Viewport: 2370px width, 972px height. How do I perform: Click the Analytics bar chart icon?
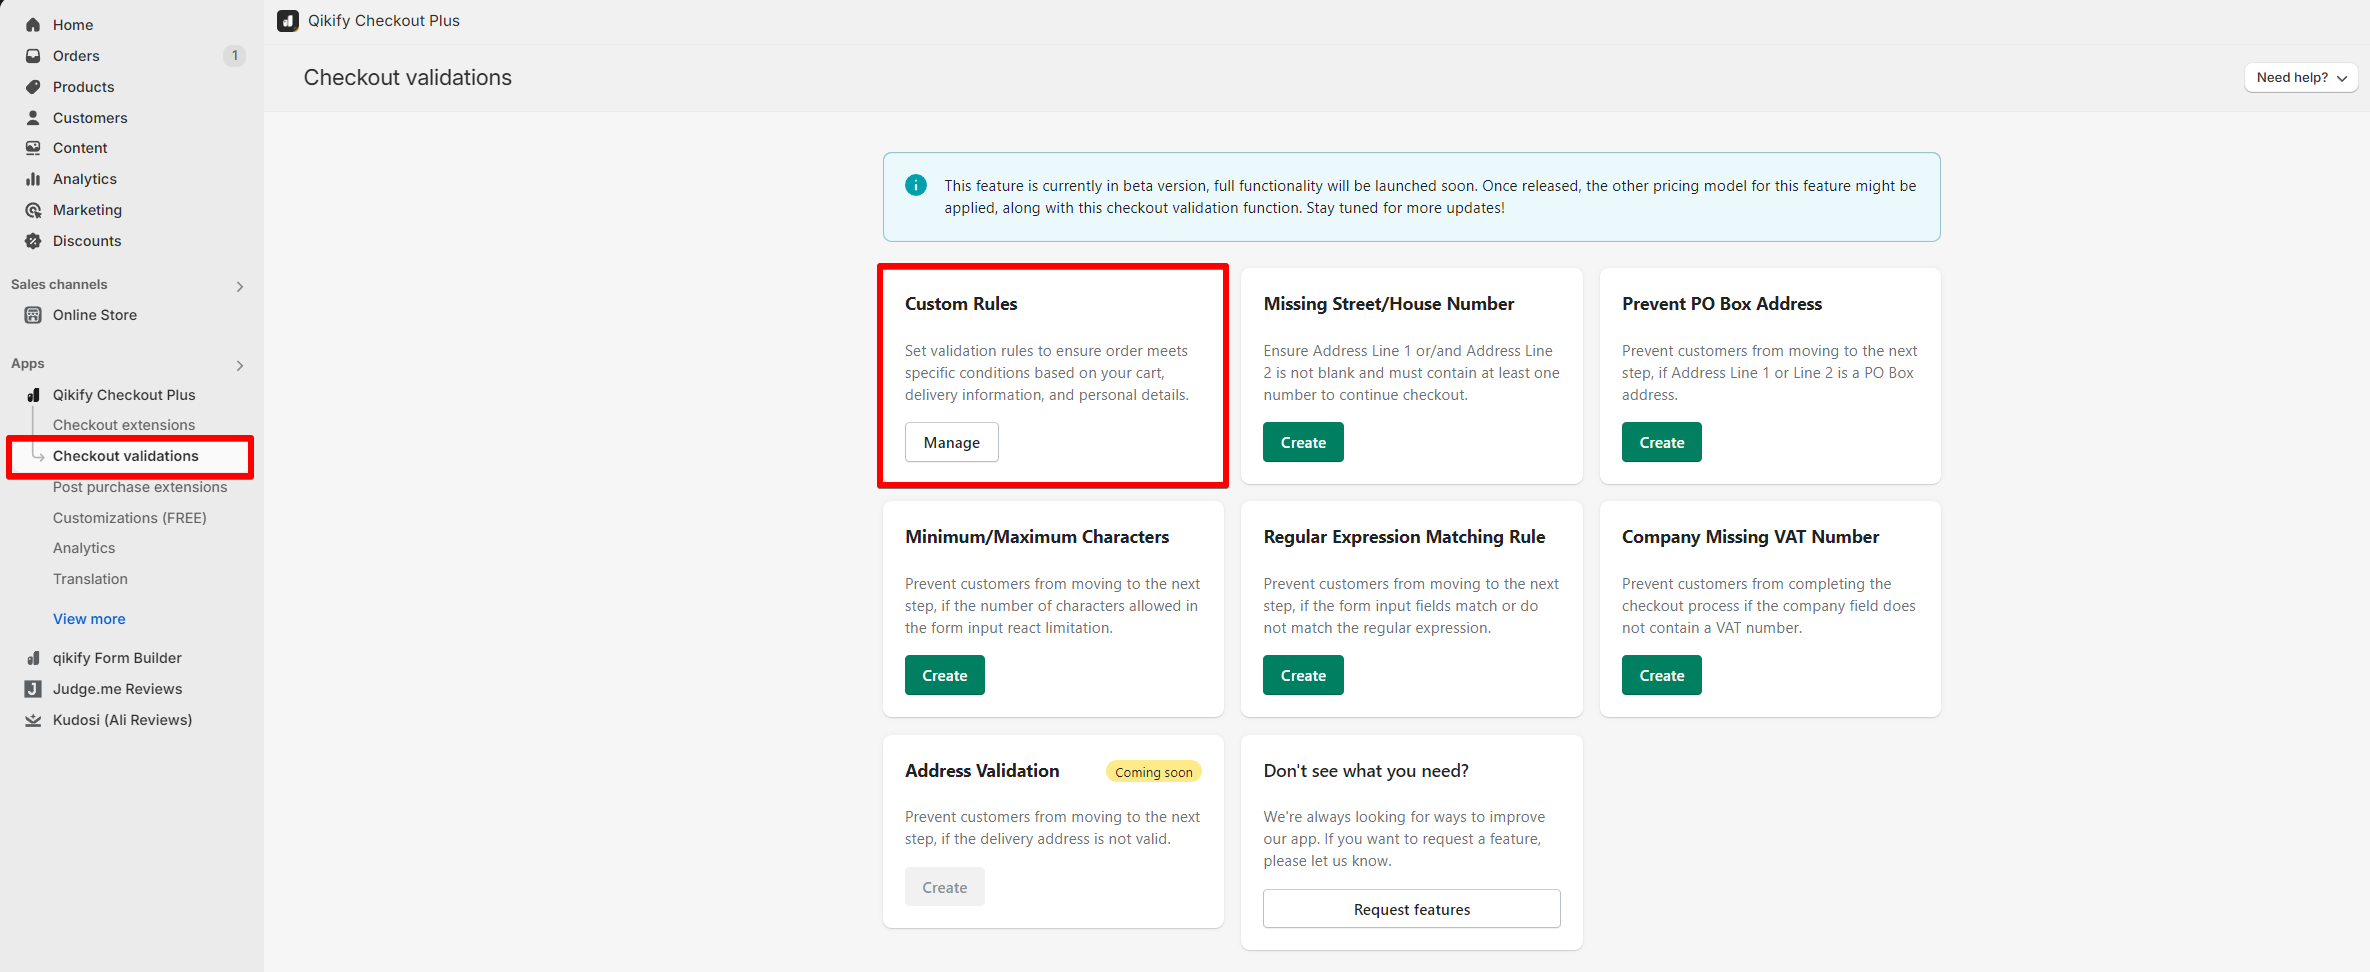(x=33, y=179)
